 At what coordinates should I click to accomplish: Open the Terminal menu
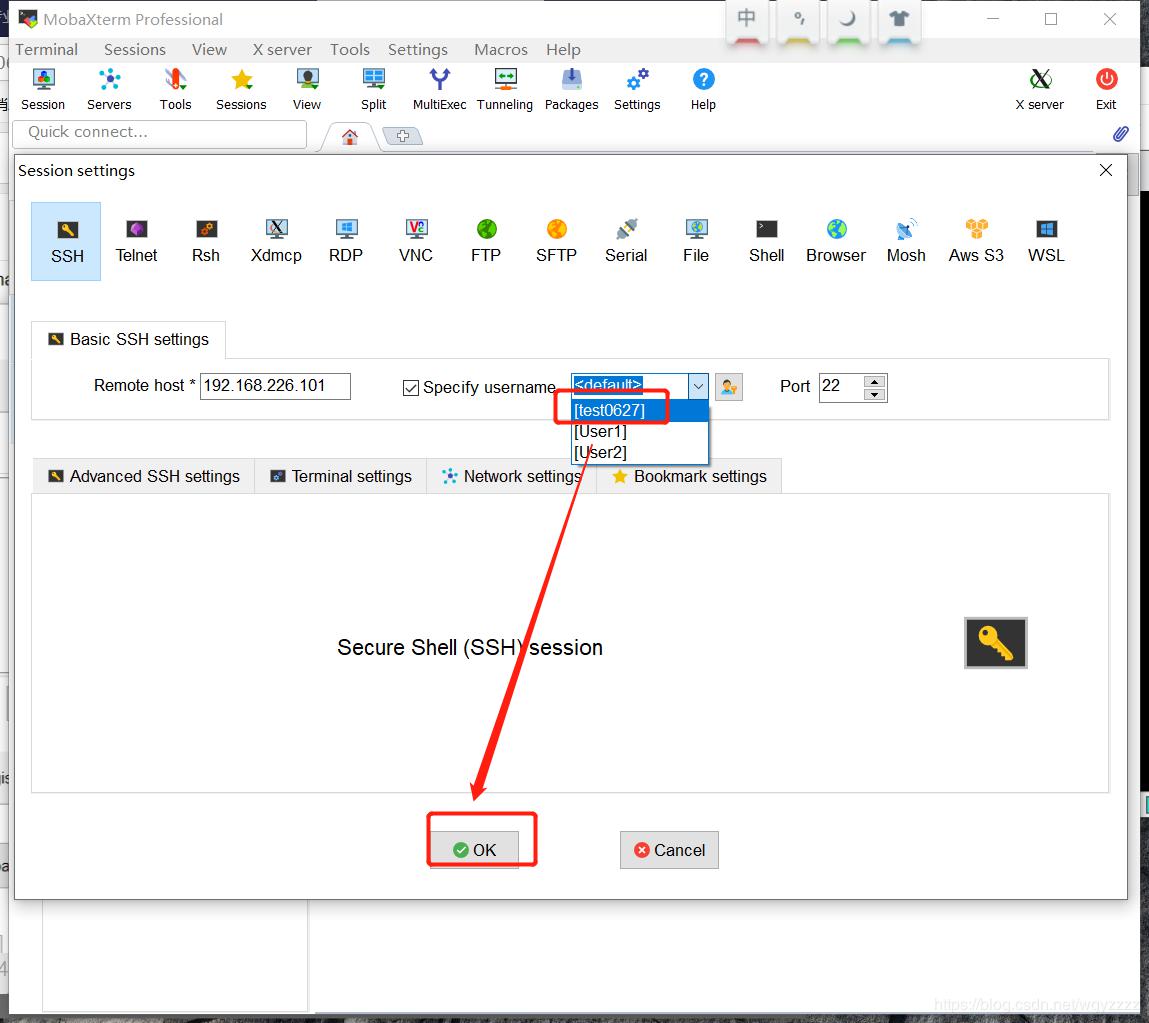coord(46,49)
